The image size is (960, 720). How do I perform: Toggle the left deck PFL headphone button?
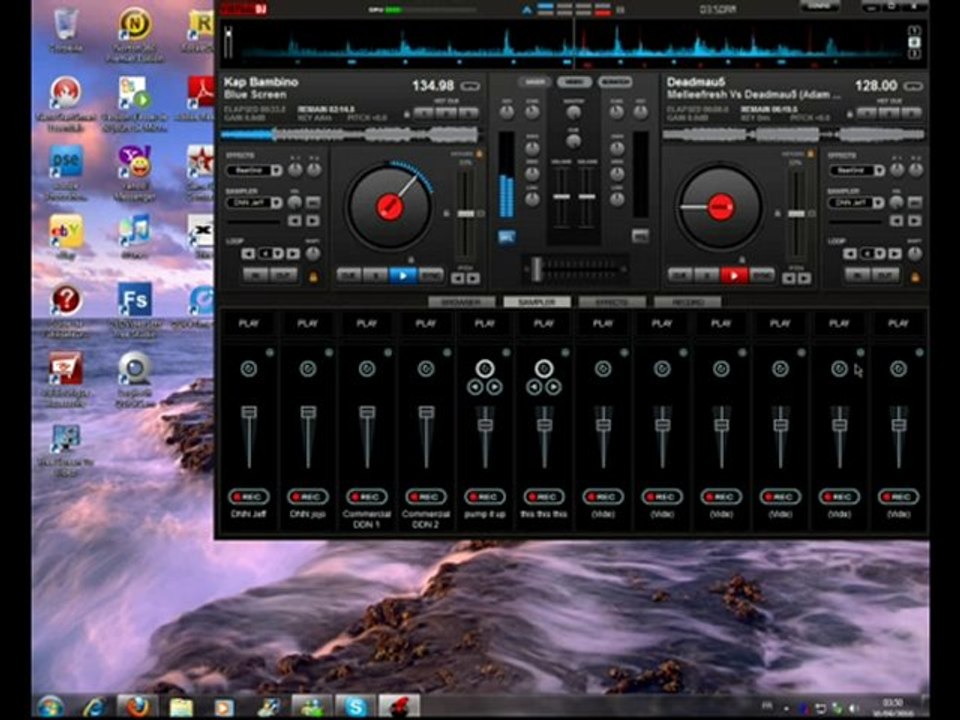506,236
